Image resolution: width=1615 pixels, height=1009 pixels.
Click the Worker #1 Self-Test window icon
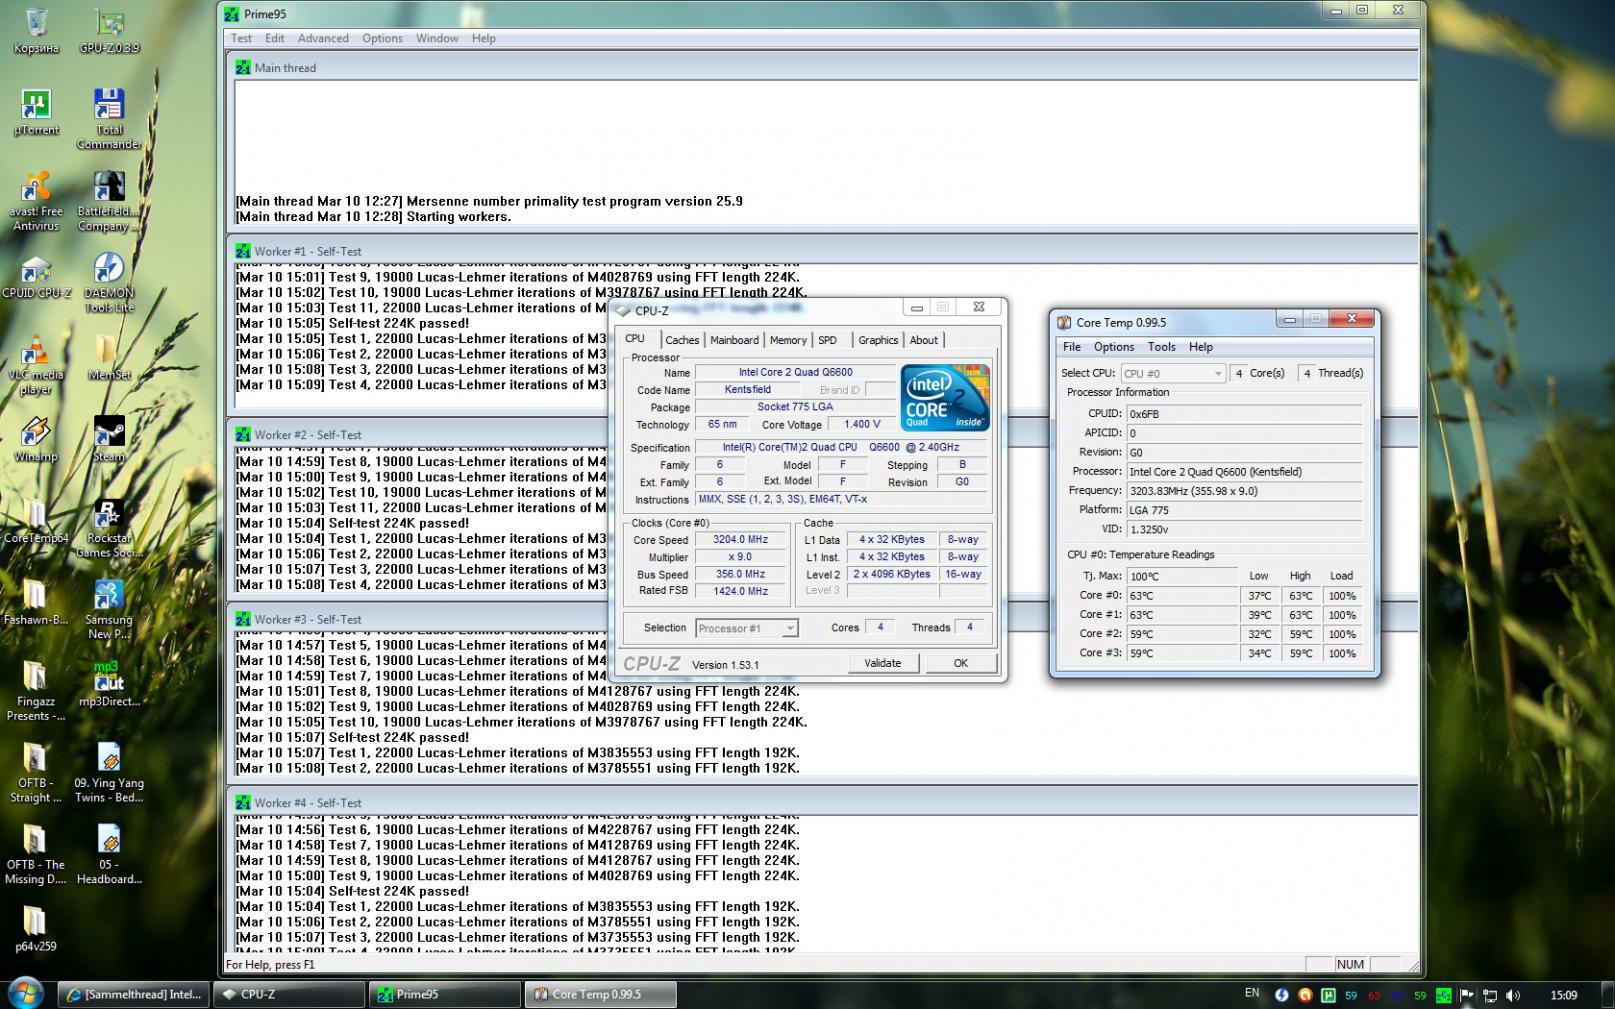243,251
